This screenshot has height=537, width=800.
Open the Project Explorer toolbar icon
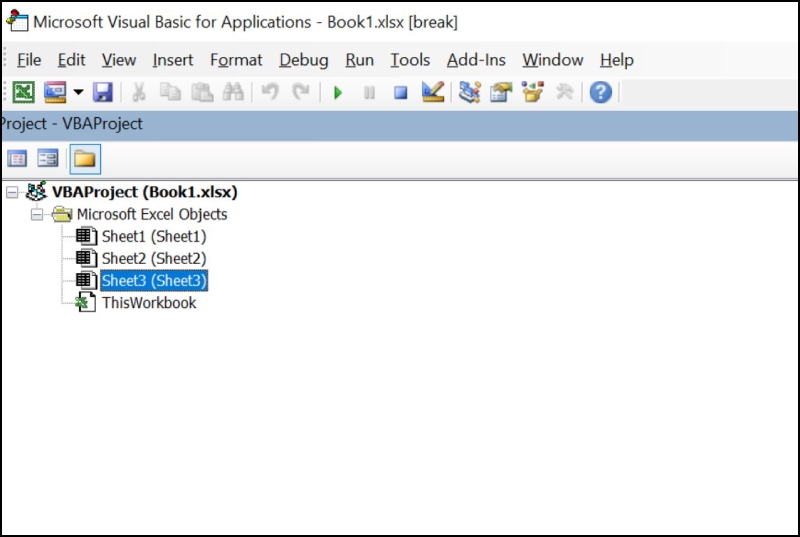[x=469, y=92]
